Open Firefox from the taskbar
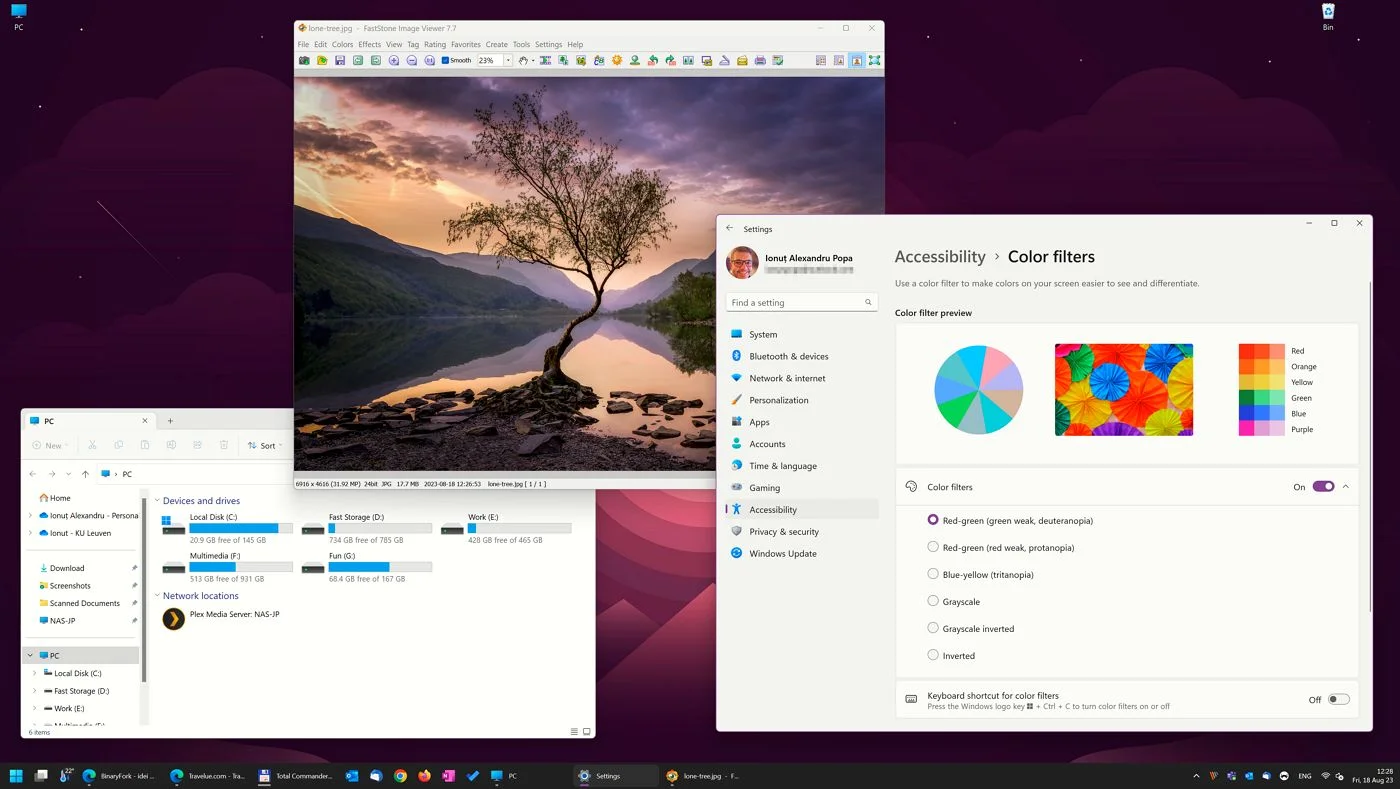The image size is (1400, 789). pyautogui.click(x=424, y=775)
